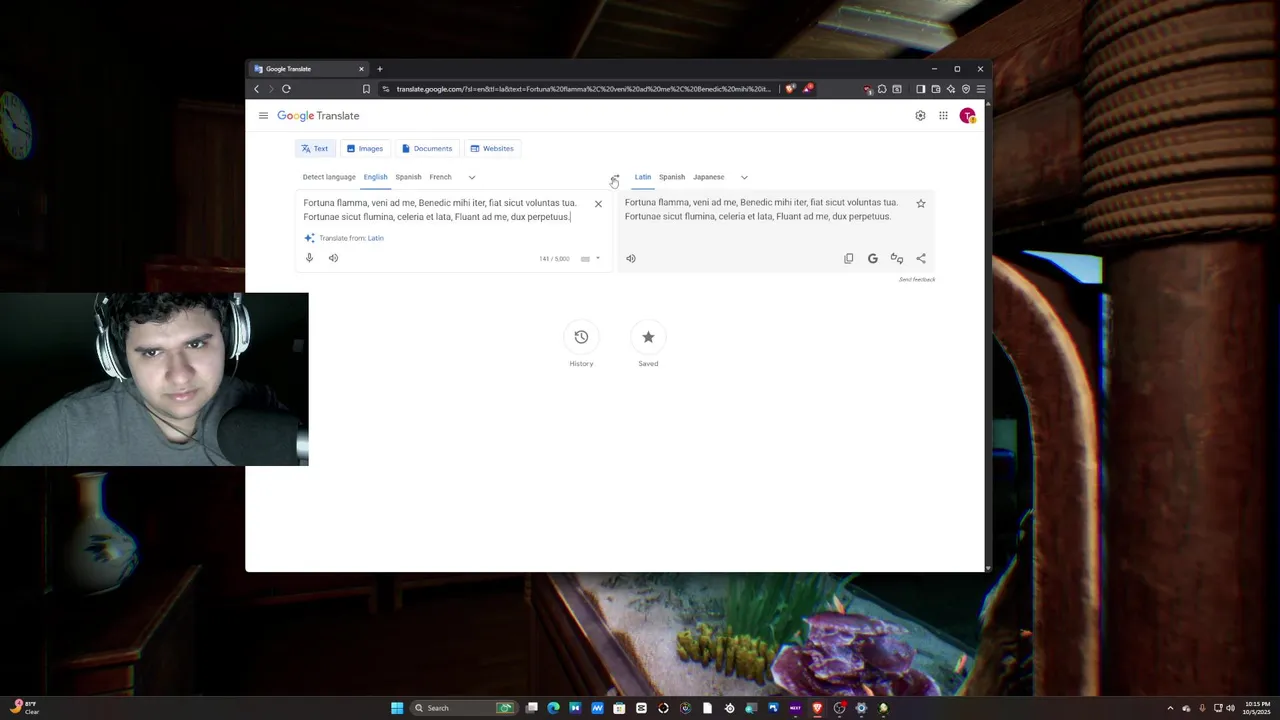This screenshot has width=1280, height=720.
Task: Choose Detect language as source
Action: 329,177
